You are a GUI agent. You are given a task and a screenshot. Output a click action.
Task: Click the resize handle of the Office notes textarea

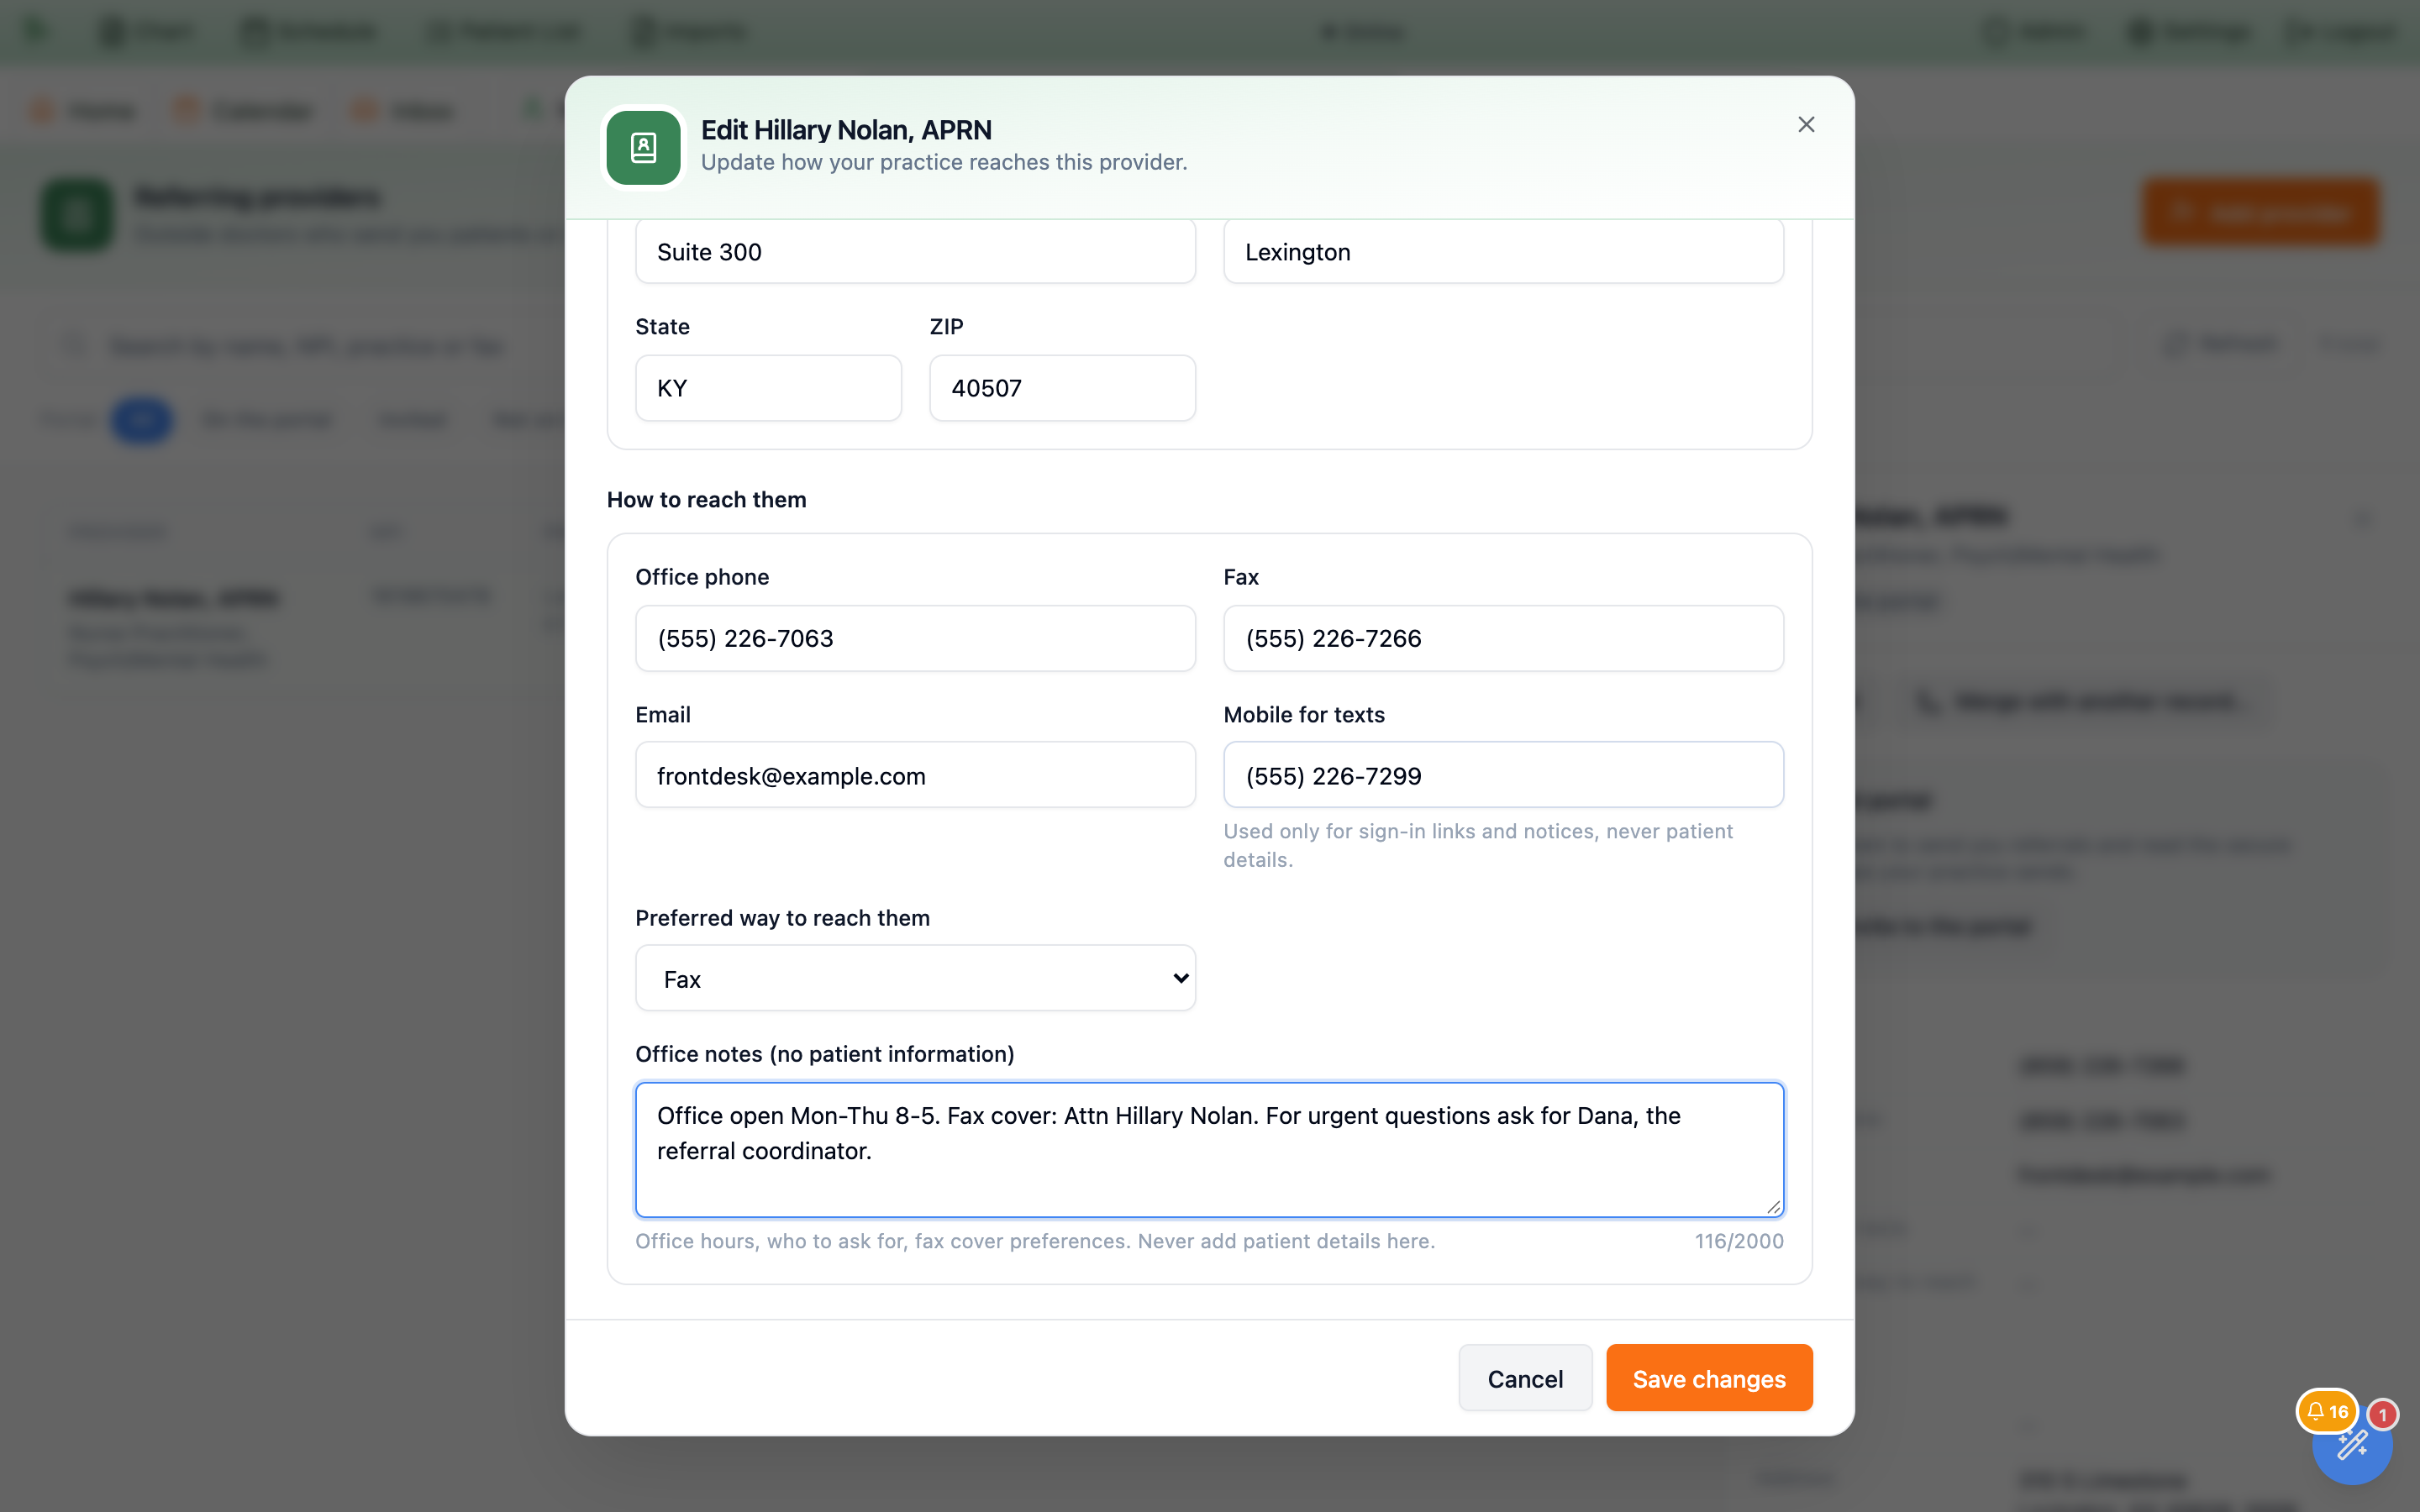point(1773,1206)
